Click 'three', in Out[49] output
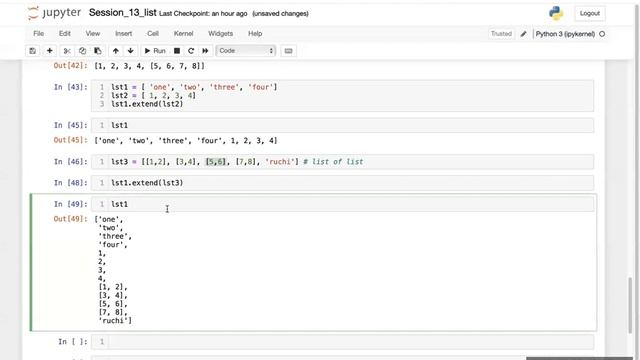Image resolution: width=640 pixels, height=360 pixels. pyautogui.click(x=115, y=236)
